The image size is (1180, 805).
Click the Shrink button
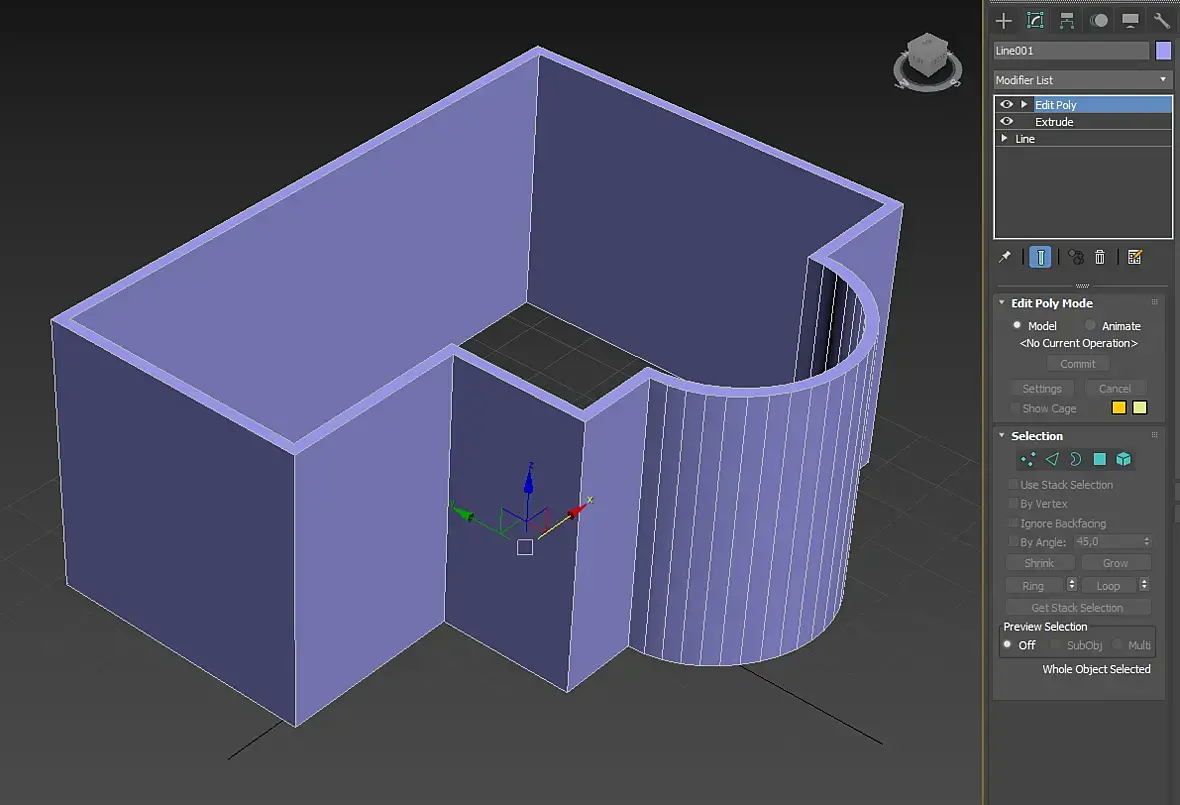[1039, 563]
